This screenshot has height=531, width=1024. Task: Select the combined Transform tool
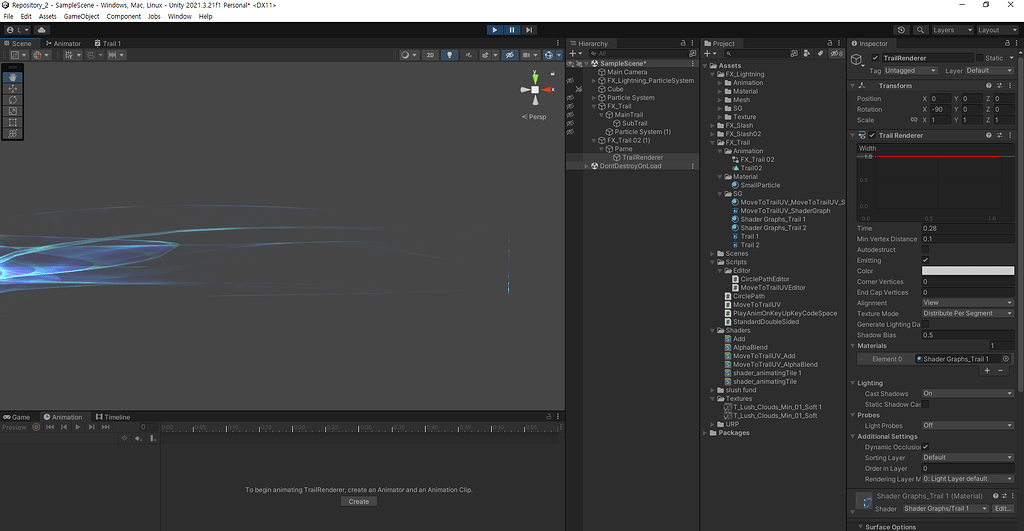click(x=12, y=133)
